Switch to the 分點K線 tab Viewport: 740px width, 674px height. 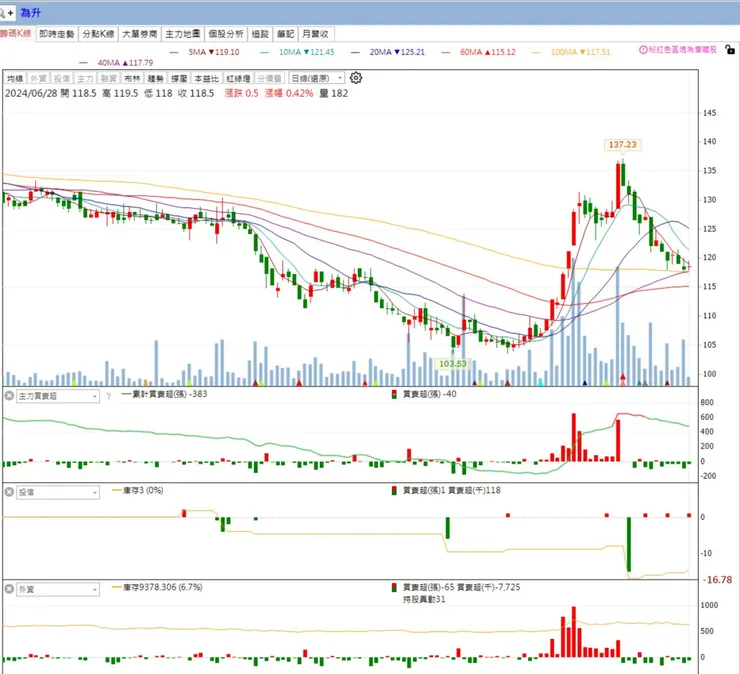[x=98, y=34]
